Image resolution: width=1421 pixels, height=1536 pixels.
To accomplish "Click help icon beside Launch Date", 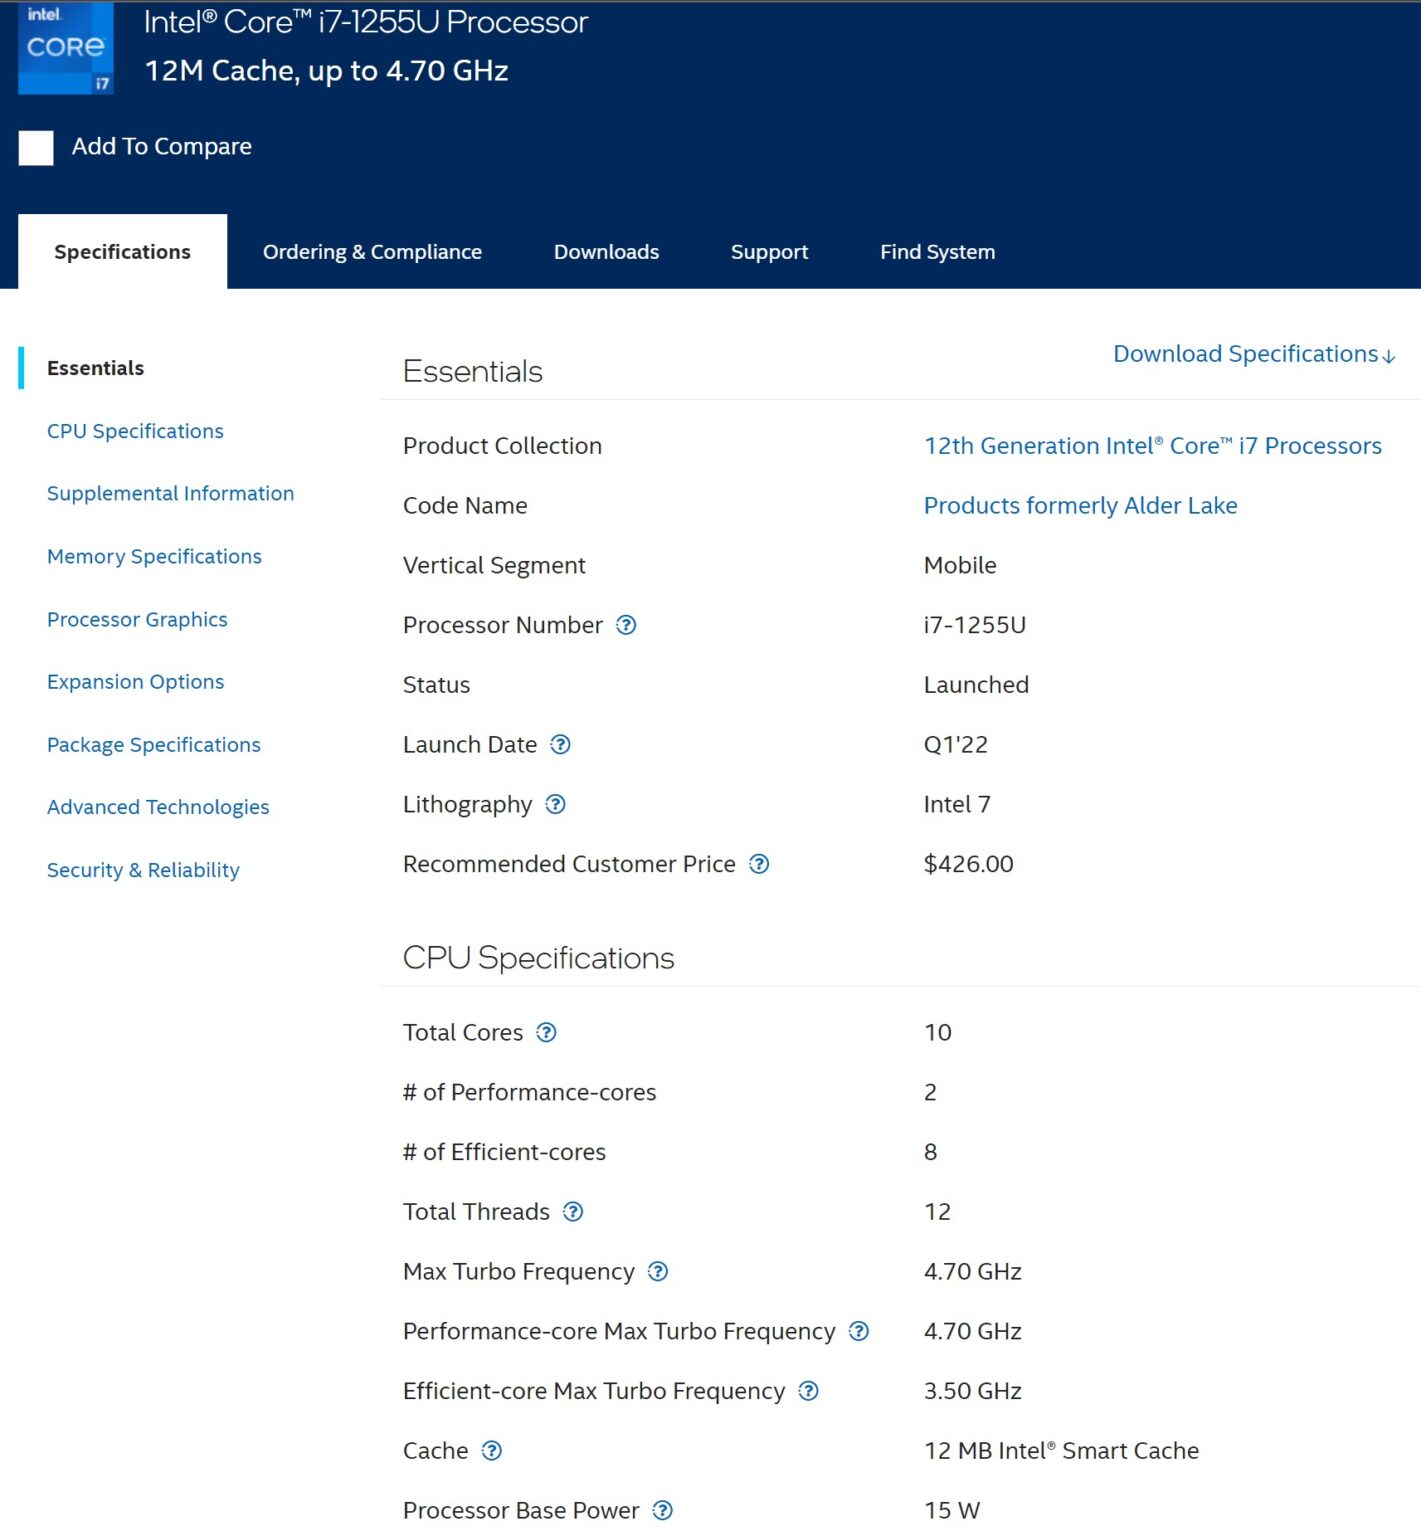I will (x=561, y=744).
